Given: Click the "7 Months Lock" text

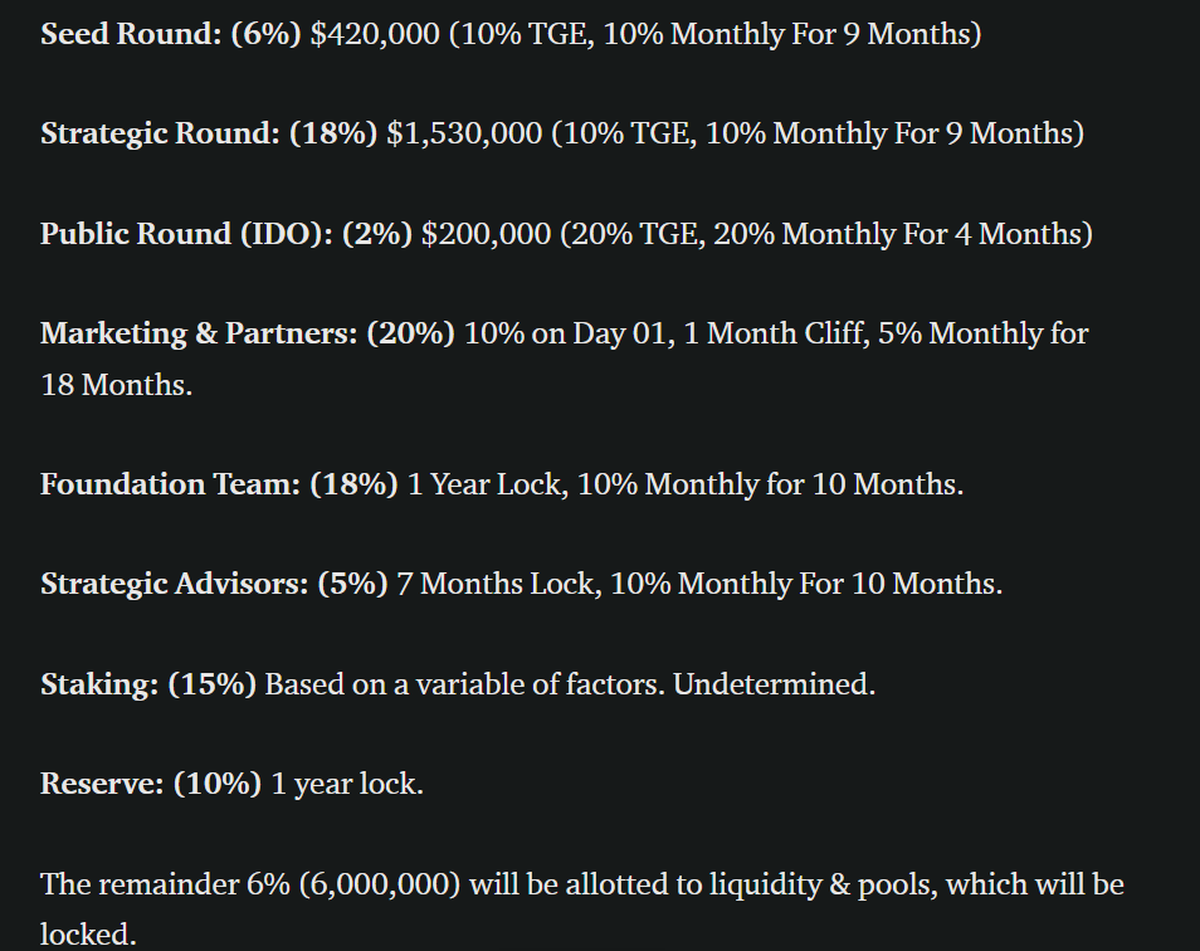Looking at the screenshot, I should click(x=495, y=585).
